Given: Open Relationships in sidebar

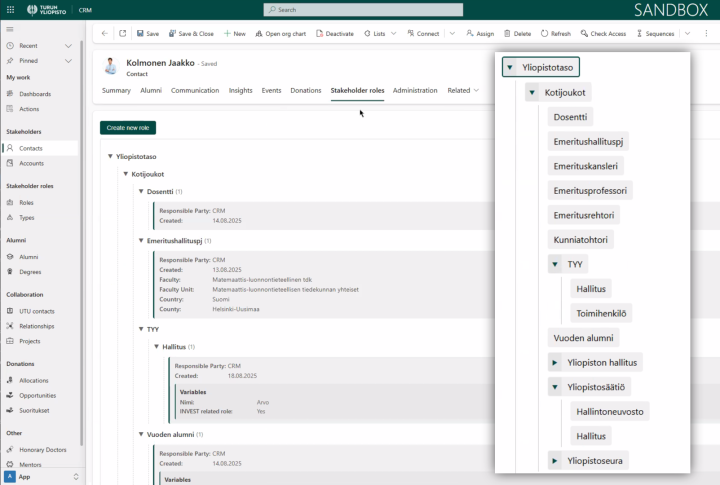Looking at the screenshot, I should coord(39,326).
